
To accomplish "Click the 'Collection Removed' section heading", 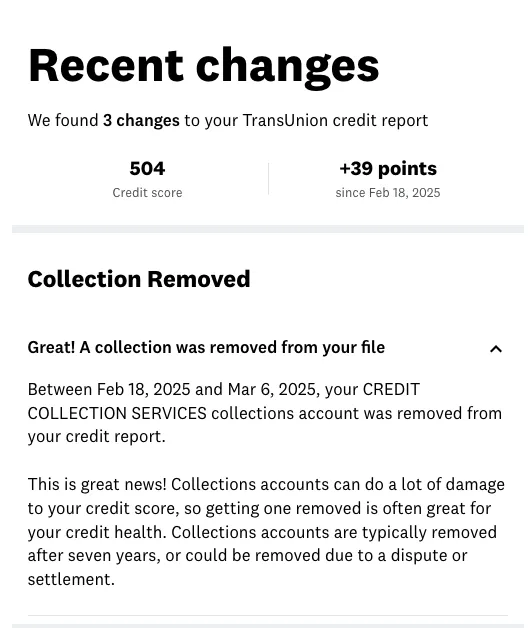I will coord(139,279).
